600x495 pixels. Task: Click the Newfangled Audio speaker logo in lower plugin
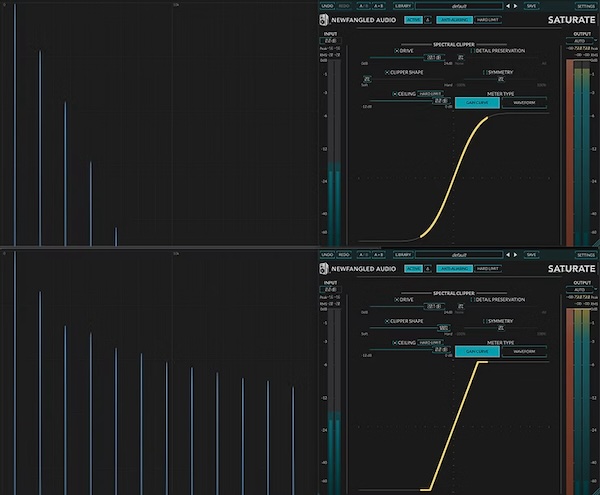[x=324, y=269]
